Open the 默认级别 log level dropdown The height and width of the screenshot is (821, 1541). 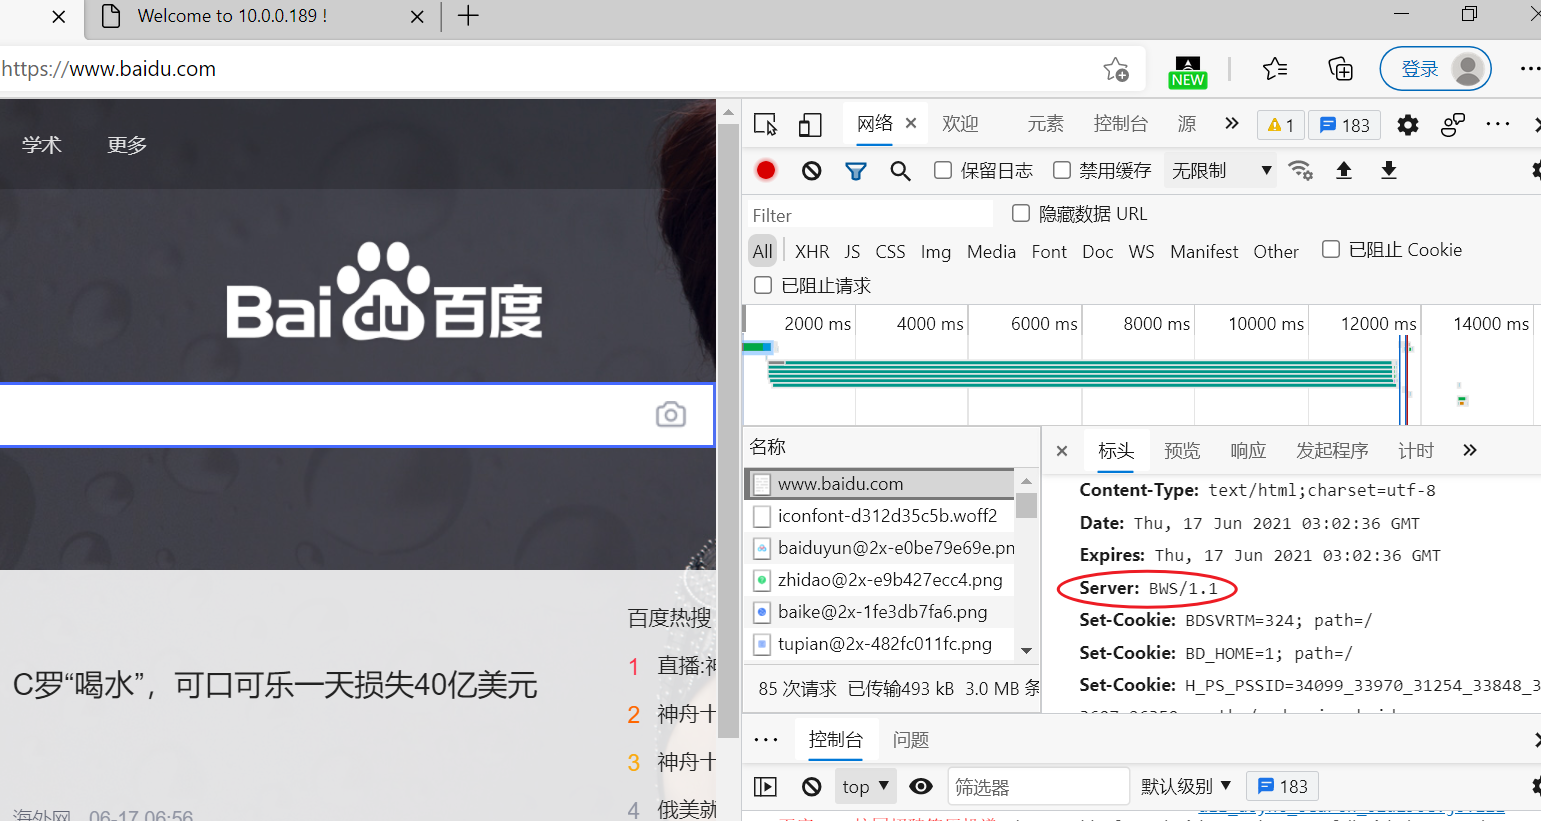tap(1186, 786)
